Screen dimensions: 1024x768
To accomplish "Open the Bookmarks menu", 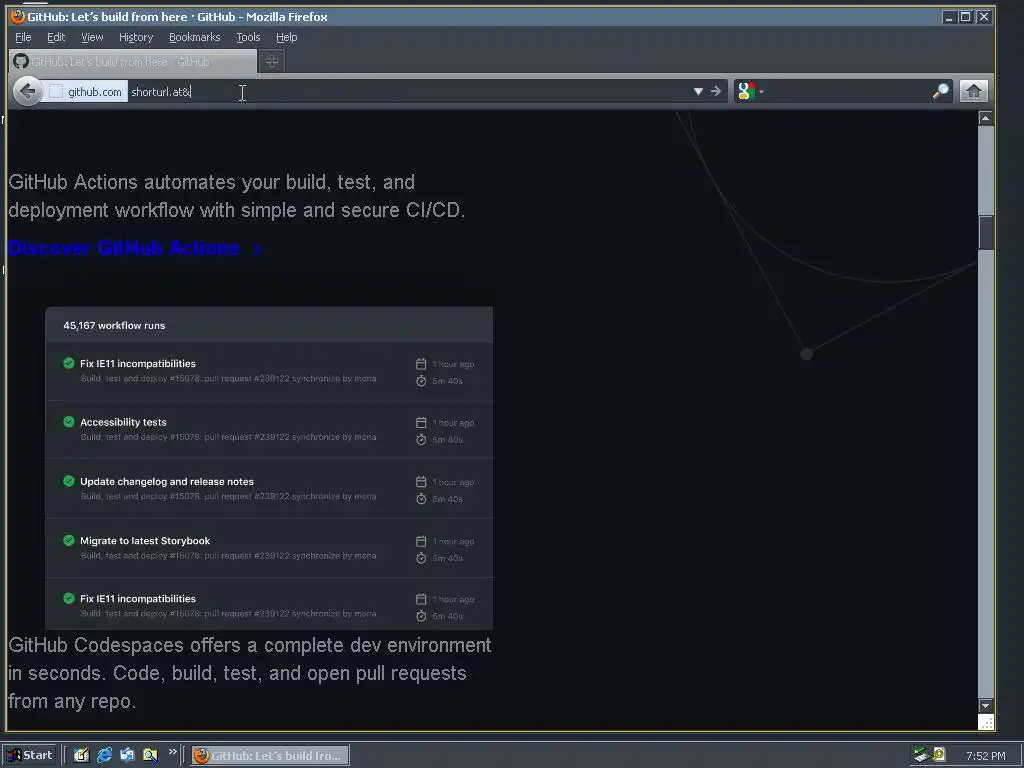I will click(x=195, y=37).
